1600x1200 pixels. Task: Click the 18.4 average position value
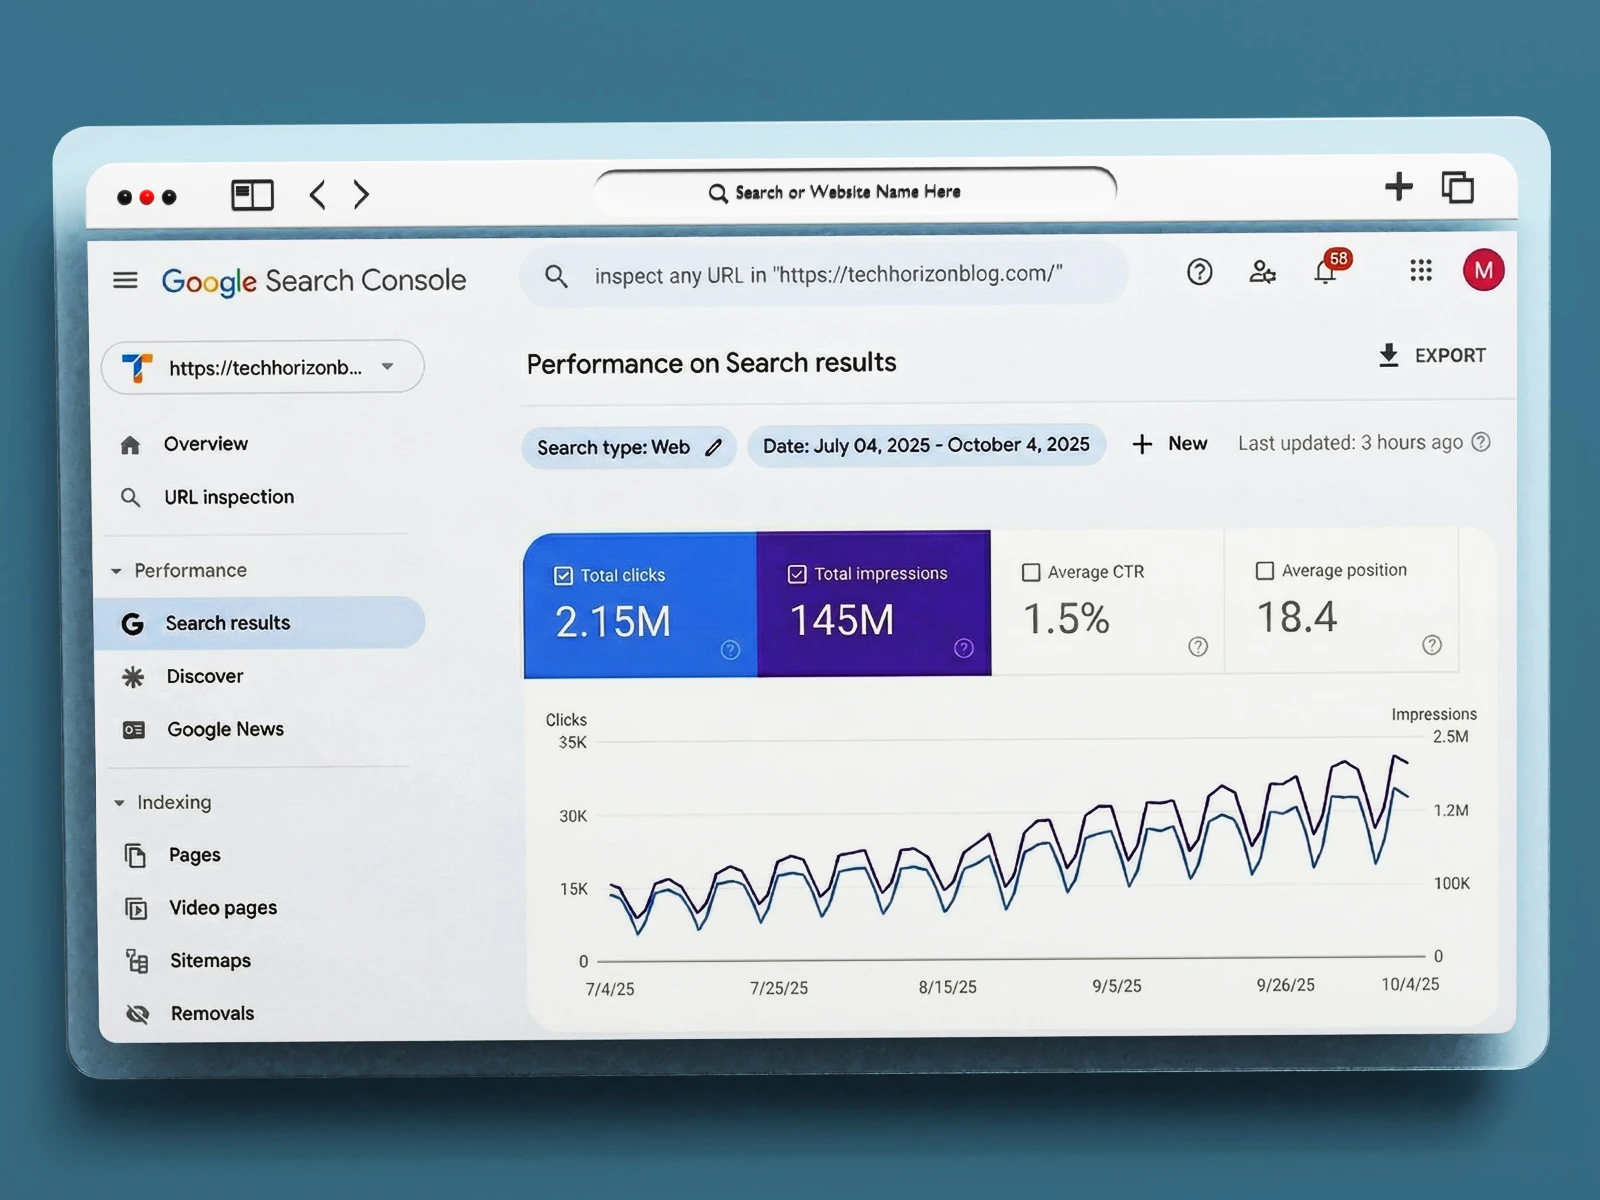(x=1296, y=617)
